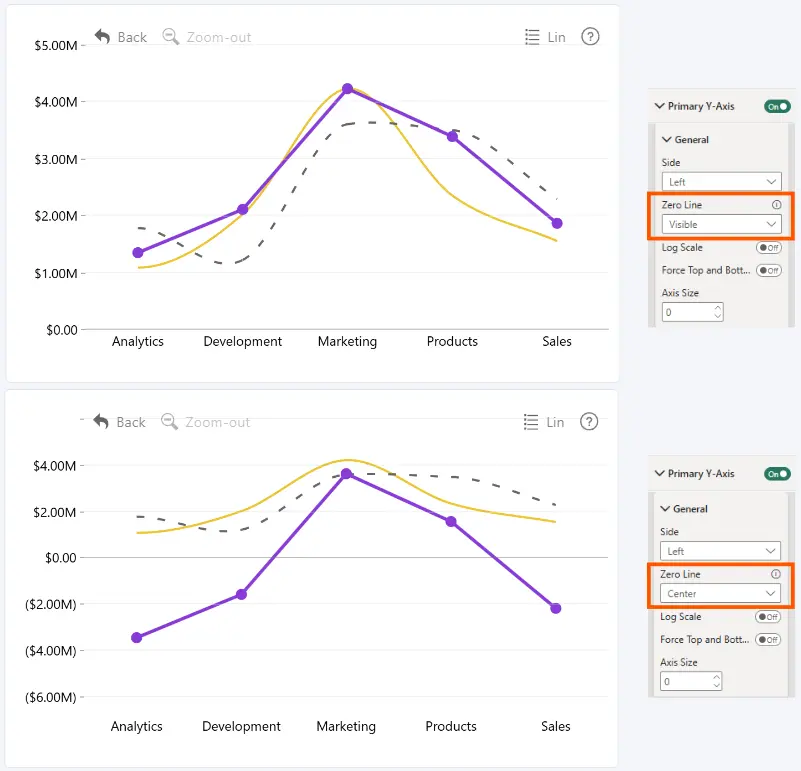Click the Zoom-out magnifier in bottom chart
The height and width of the screenshot is (771, 801).
170,422
